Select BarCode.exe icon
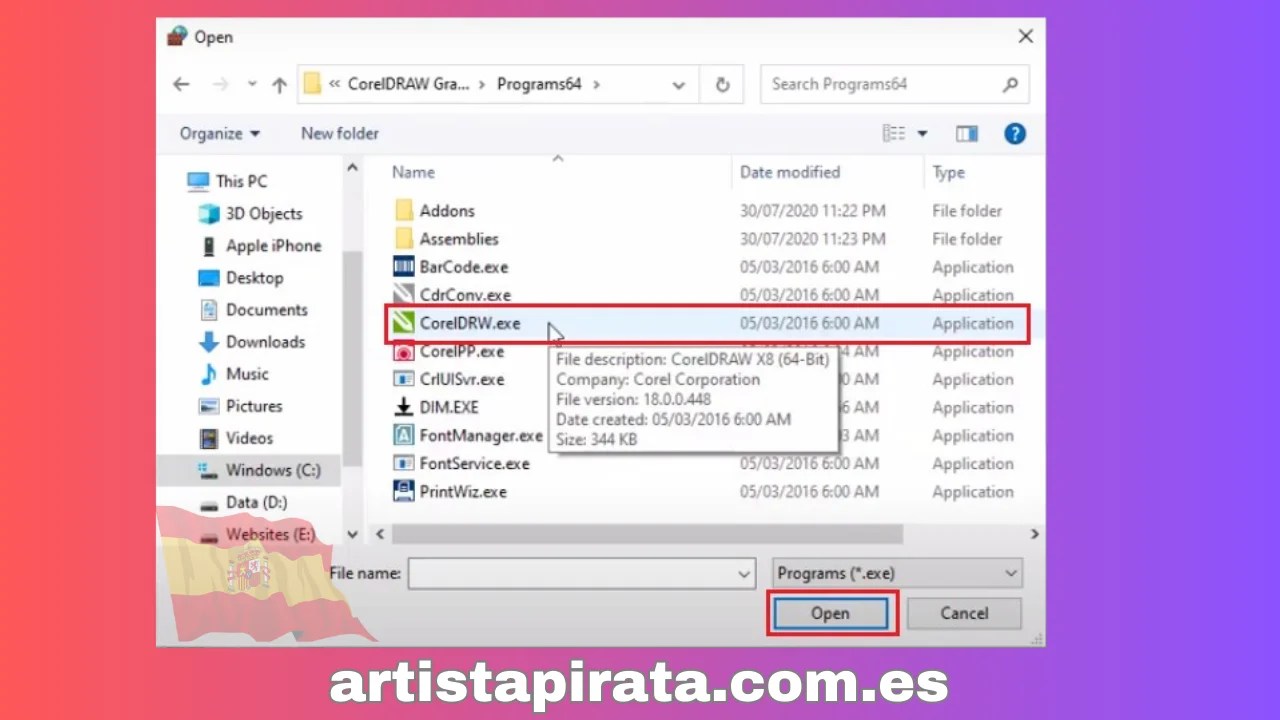Viewport: 1280px width, 720px height. click(x=403, y=266)
